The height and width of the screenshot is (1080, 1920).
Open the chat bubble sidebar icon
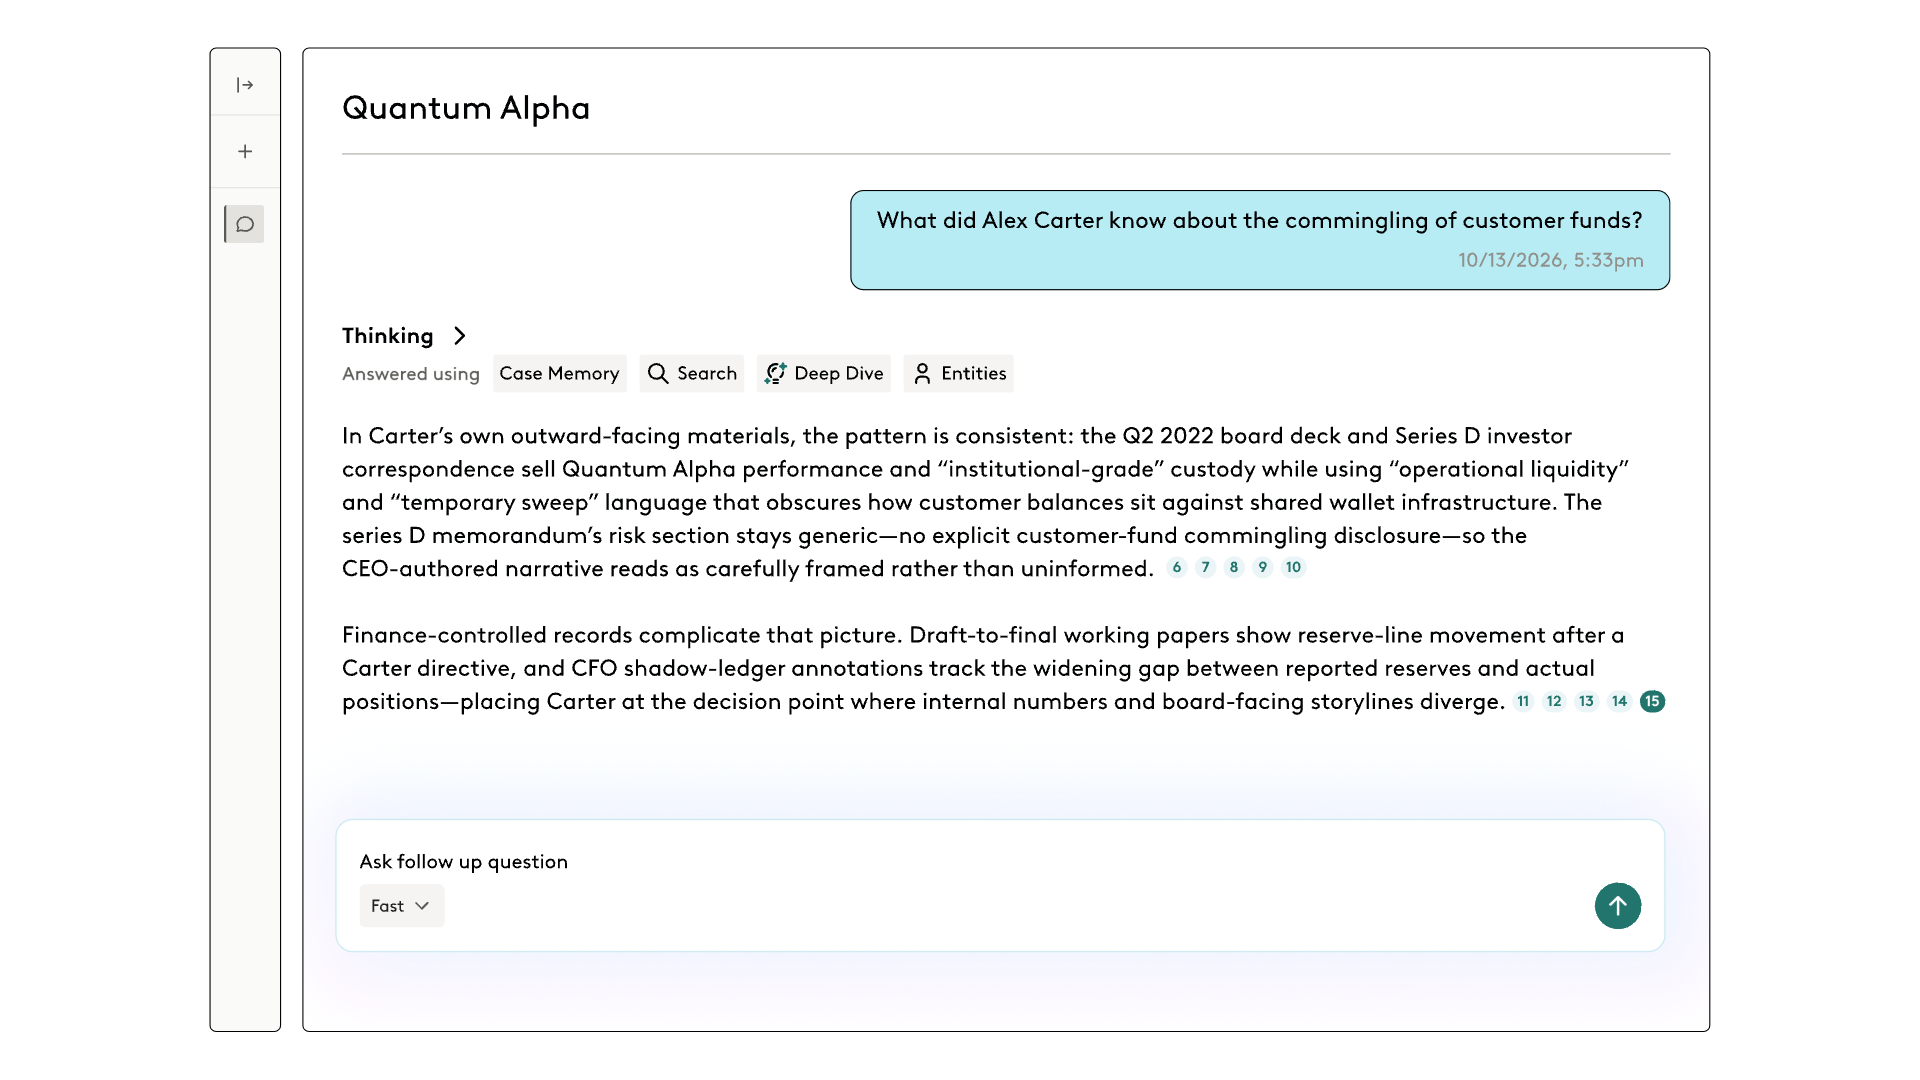click(245, 224)
